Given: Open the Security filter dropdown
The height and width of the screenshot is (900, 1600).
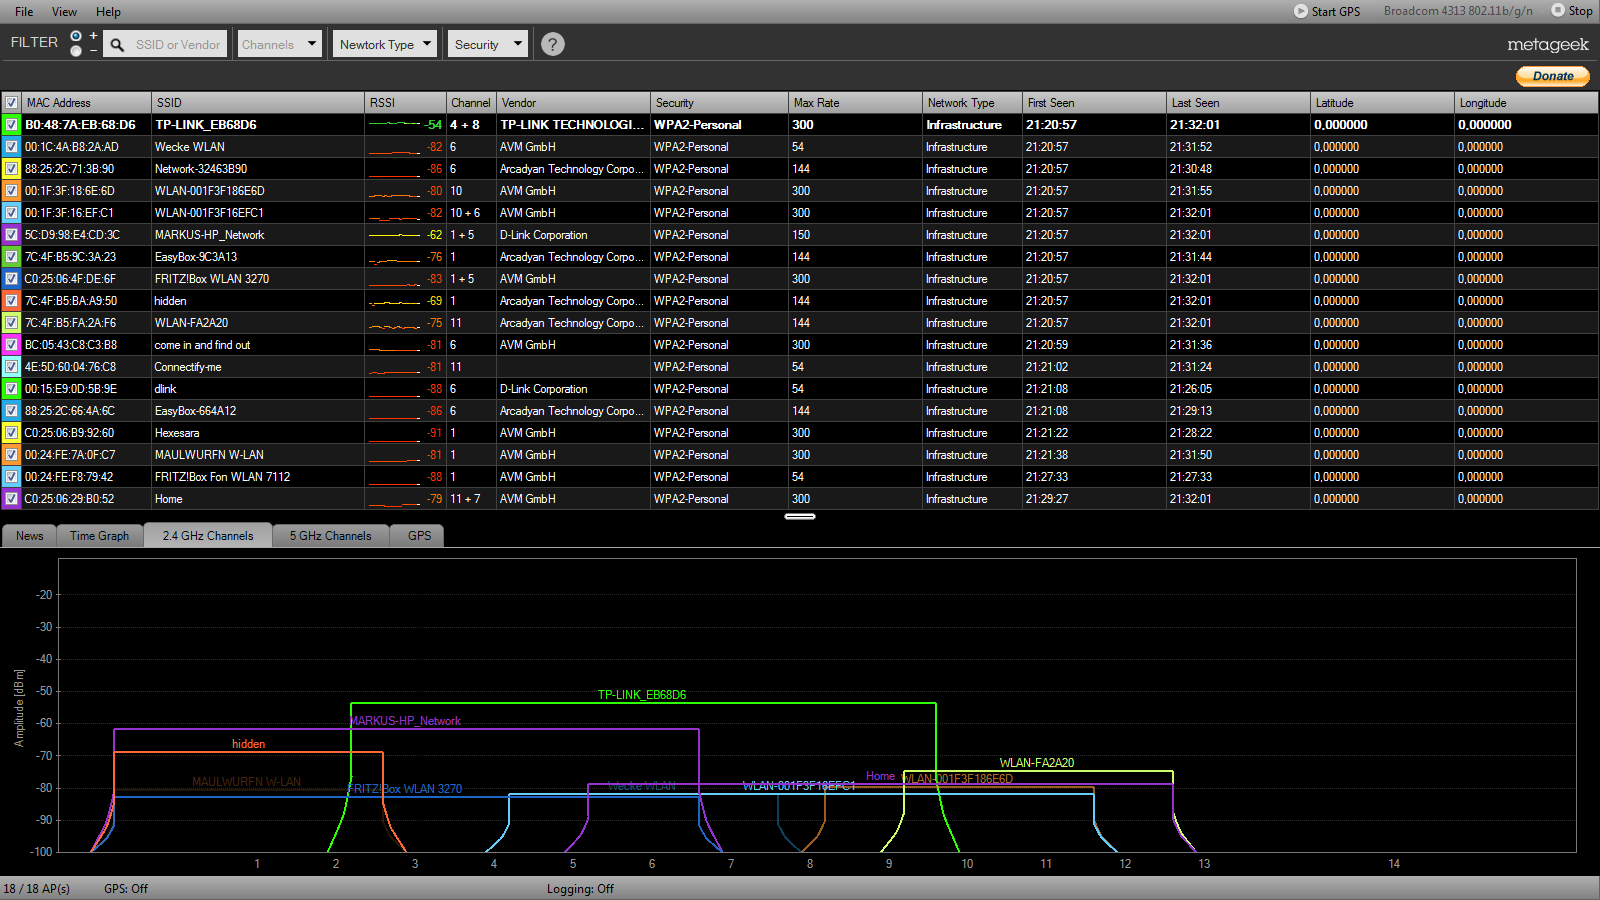Looking at the screenshot, I should click(x=488, y=44).
